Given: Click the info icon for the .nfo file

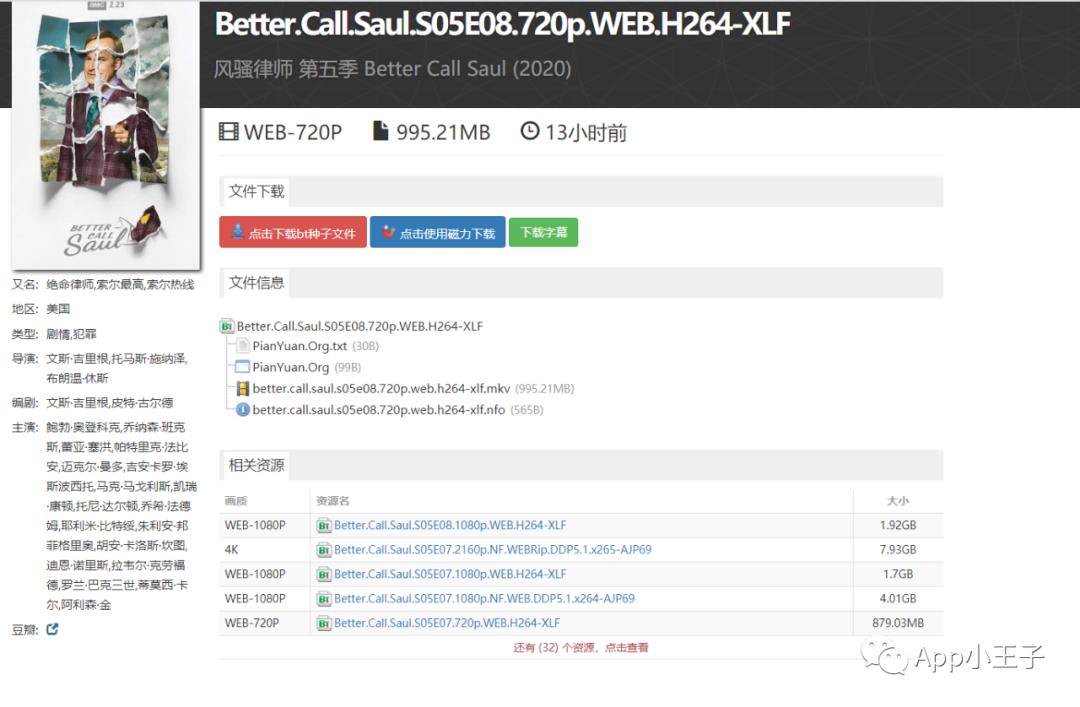Looking at the screenshot, I should (x=242, y=409).
